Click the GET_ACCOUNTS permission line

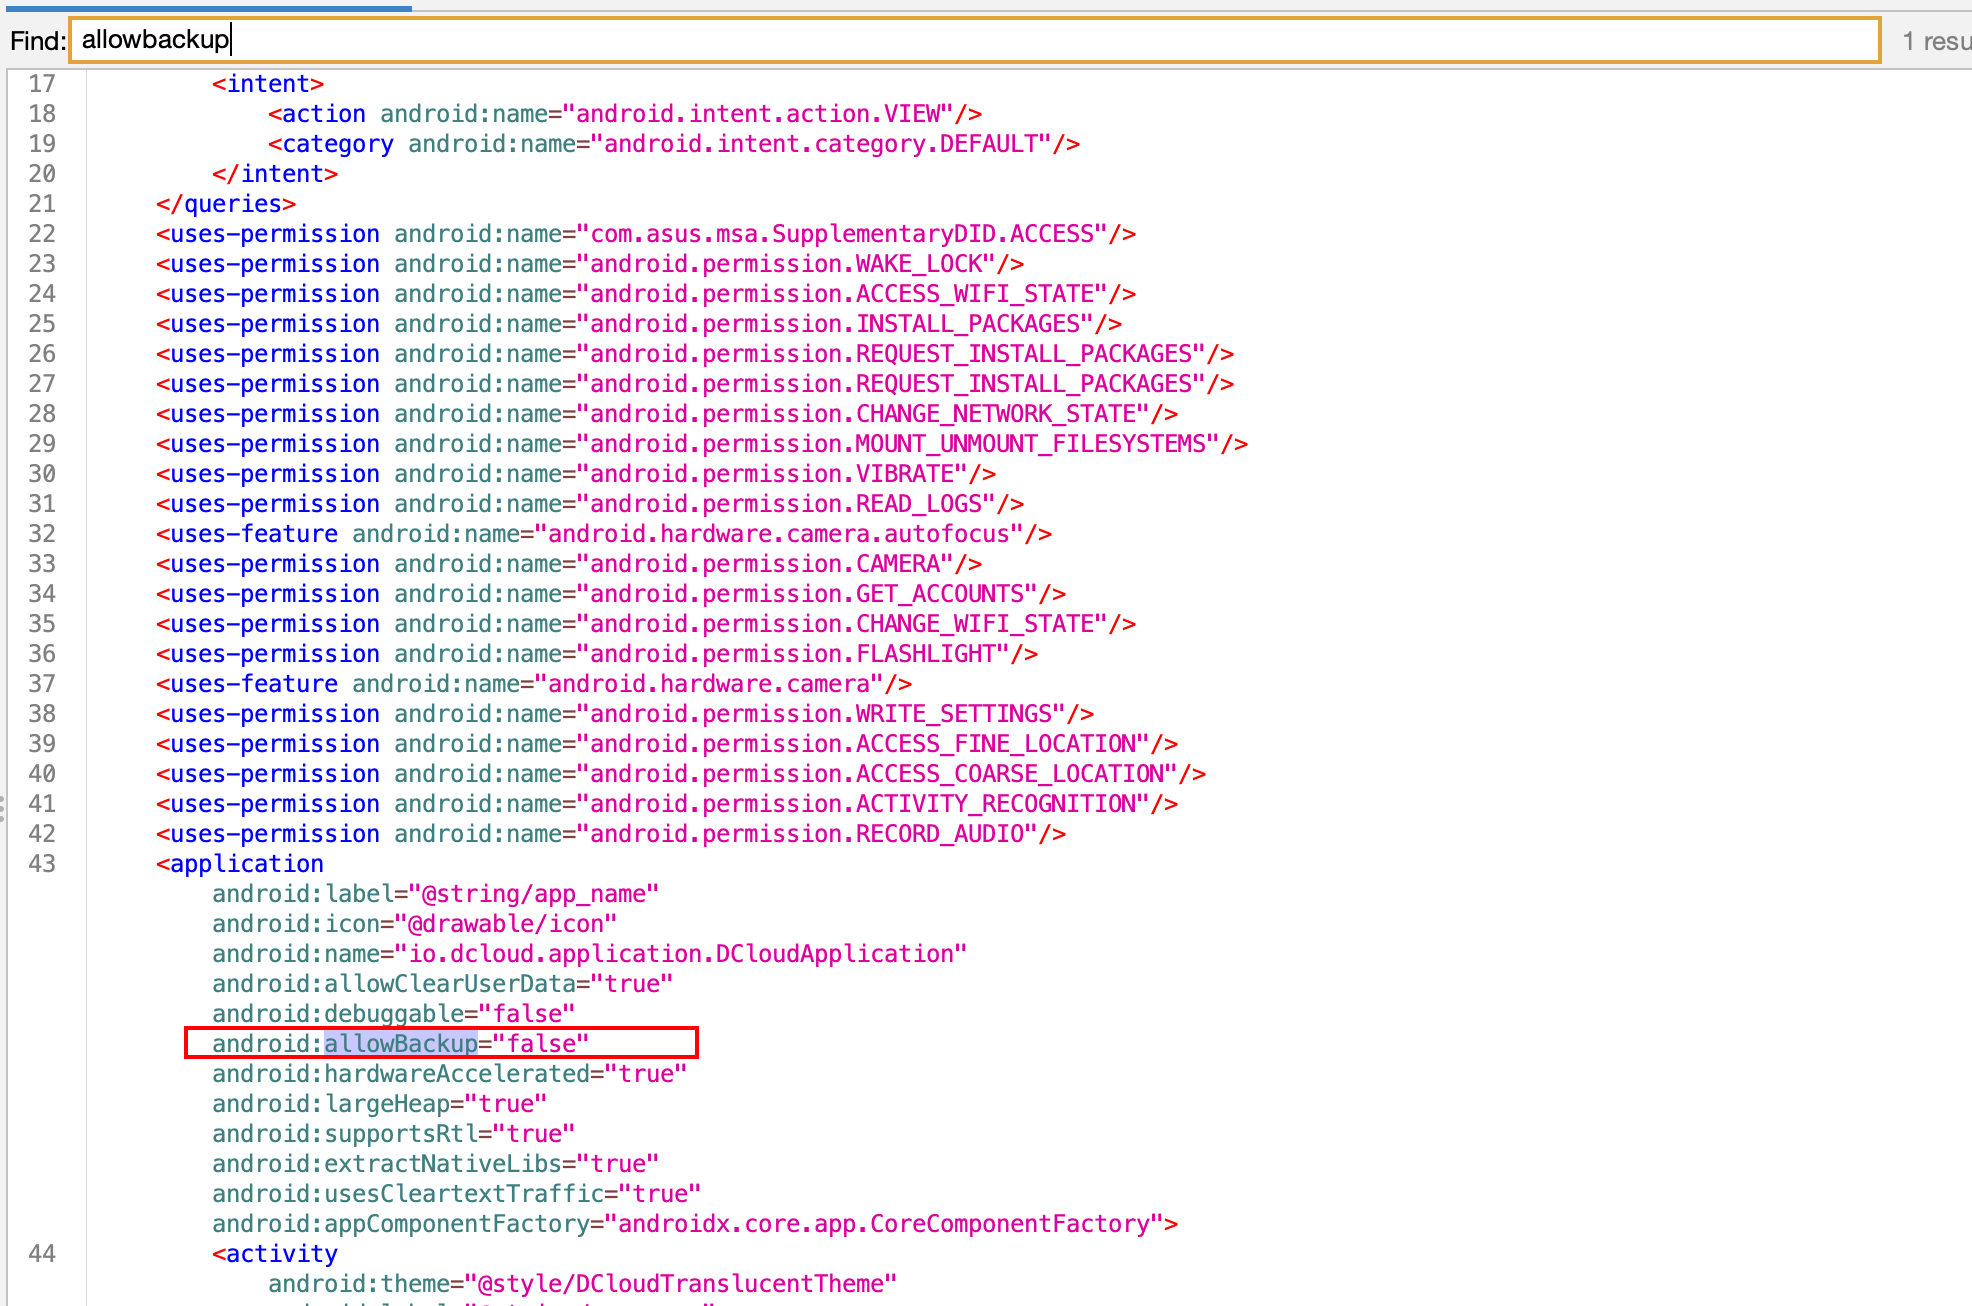(611, 594)
